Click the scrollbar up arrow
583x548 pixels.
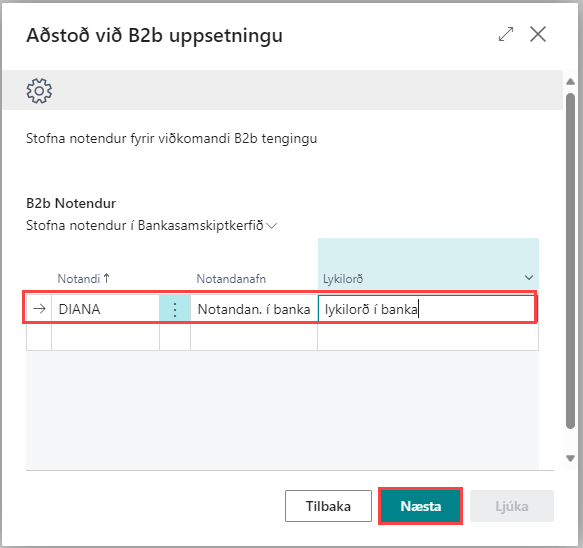[x=570, y=82]
